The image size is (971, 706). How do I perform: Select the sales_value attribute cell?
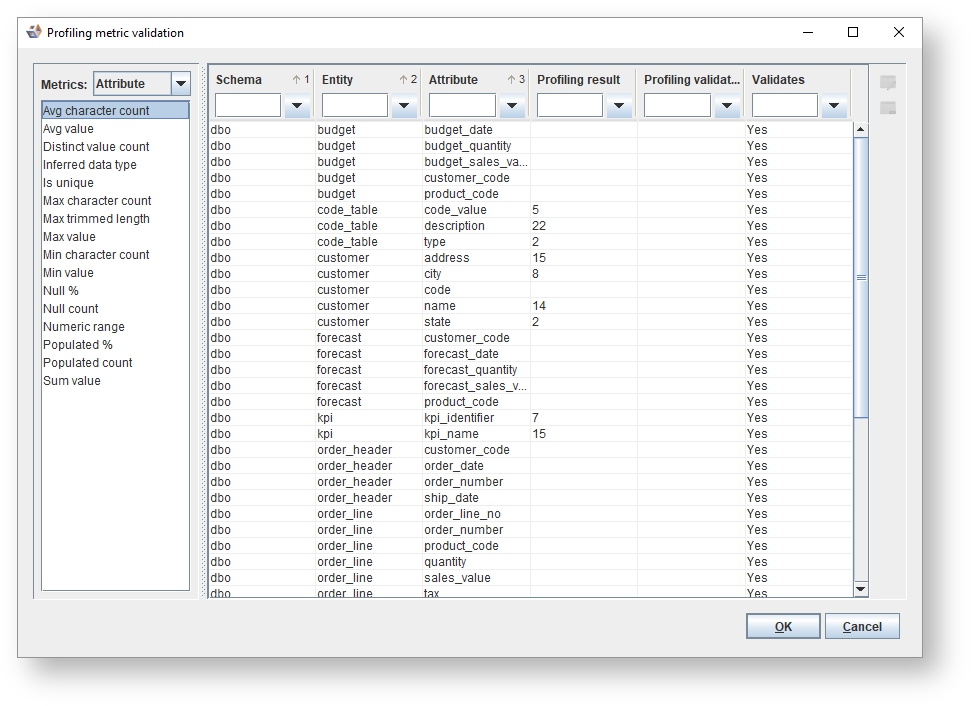click(476, 578)
